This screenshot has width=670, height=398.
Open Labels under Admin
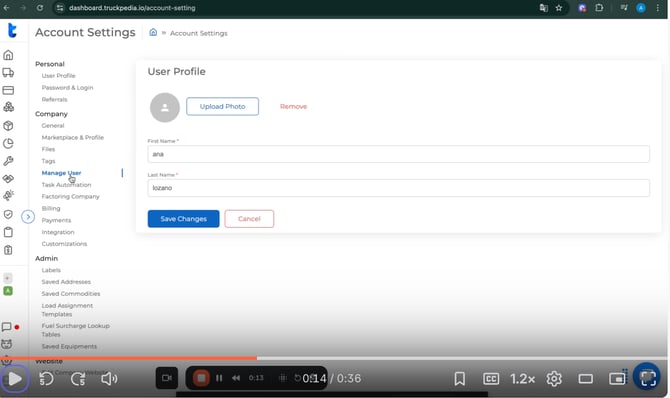pyautogui.click(x=51, y=270)
